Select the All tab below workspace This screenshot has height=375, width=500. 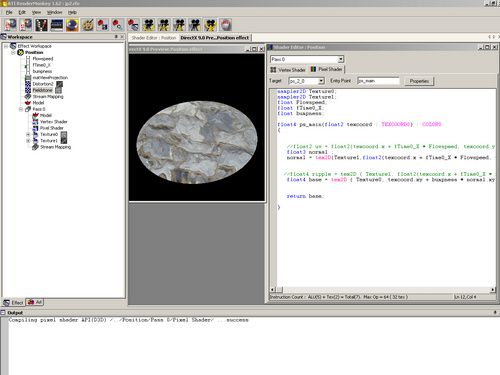[x=35, y=302]
